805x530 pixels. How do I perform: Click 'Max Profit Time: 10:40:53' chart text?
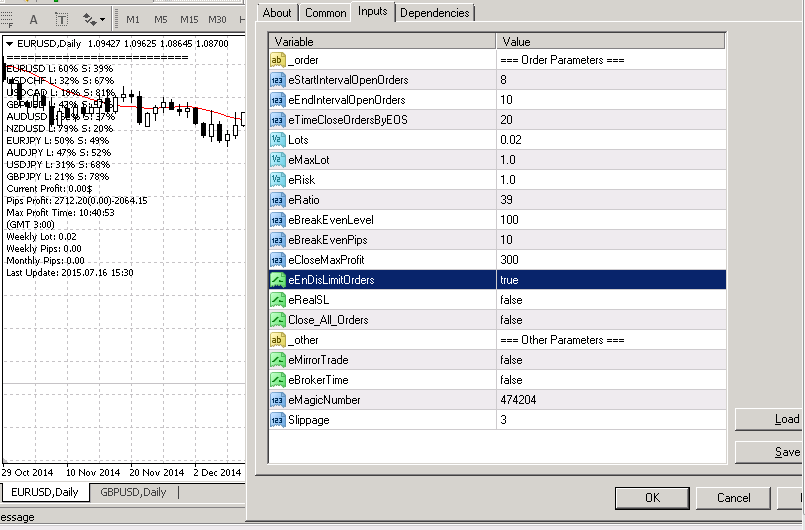(61, 213)
